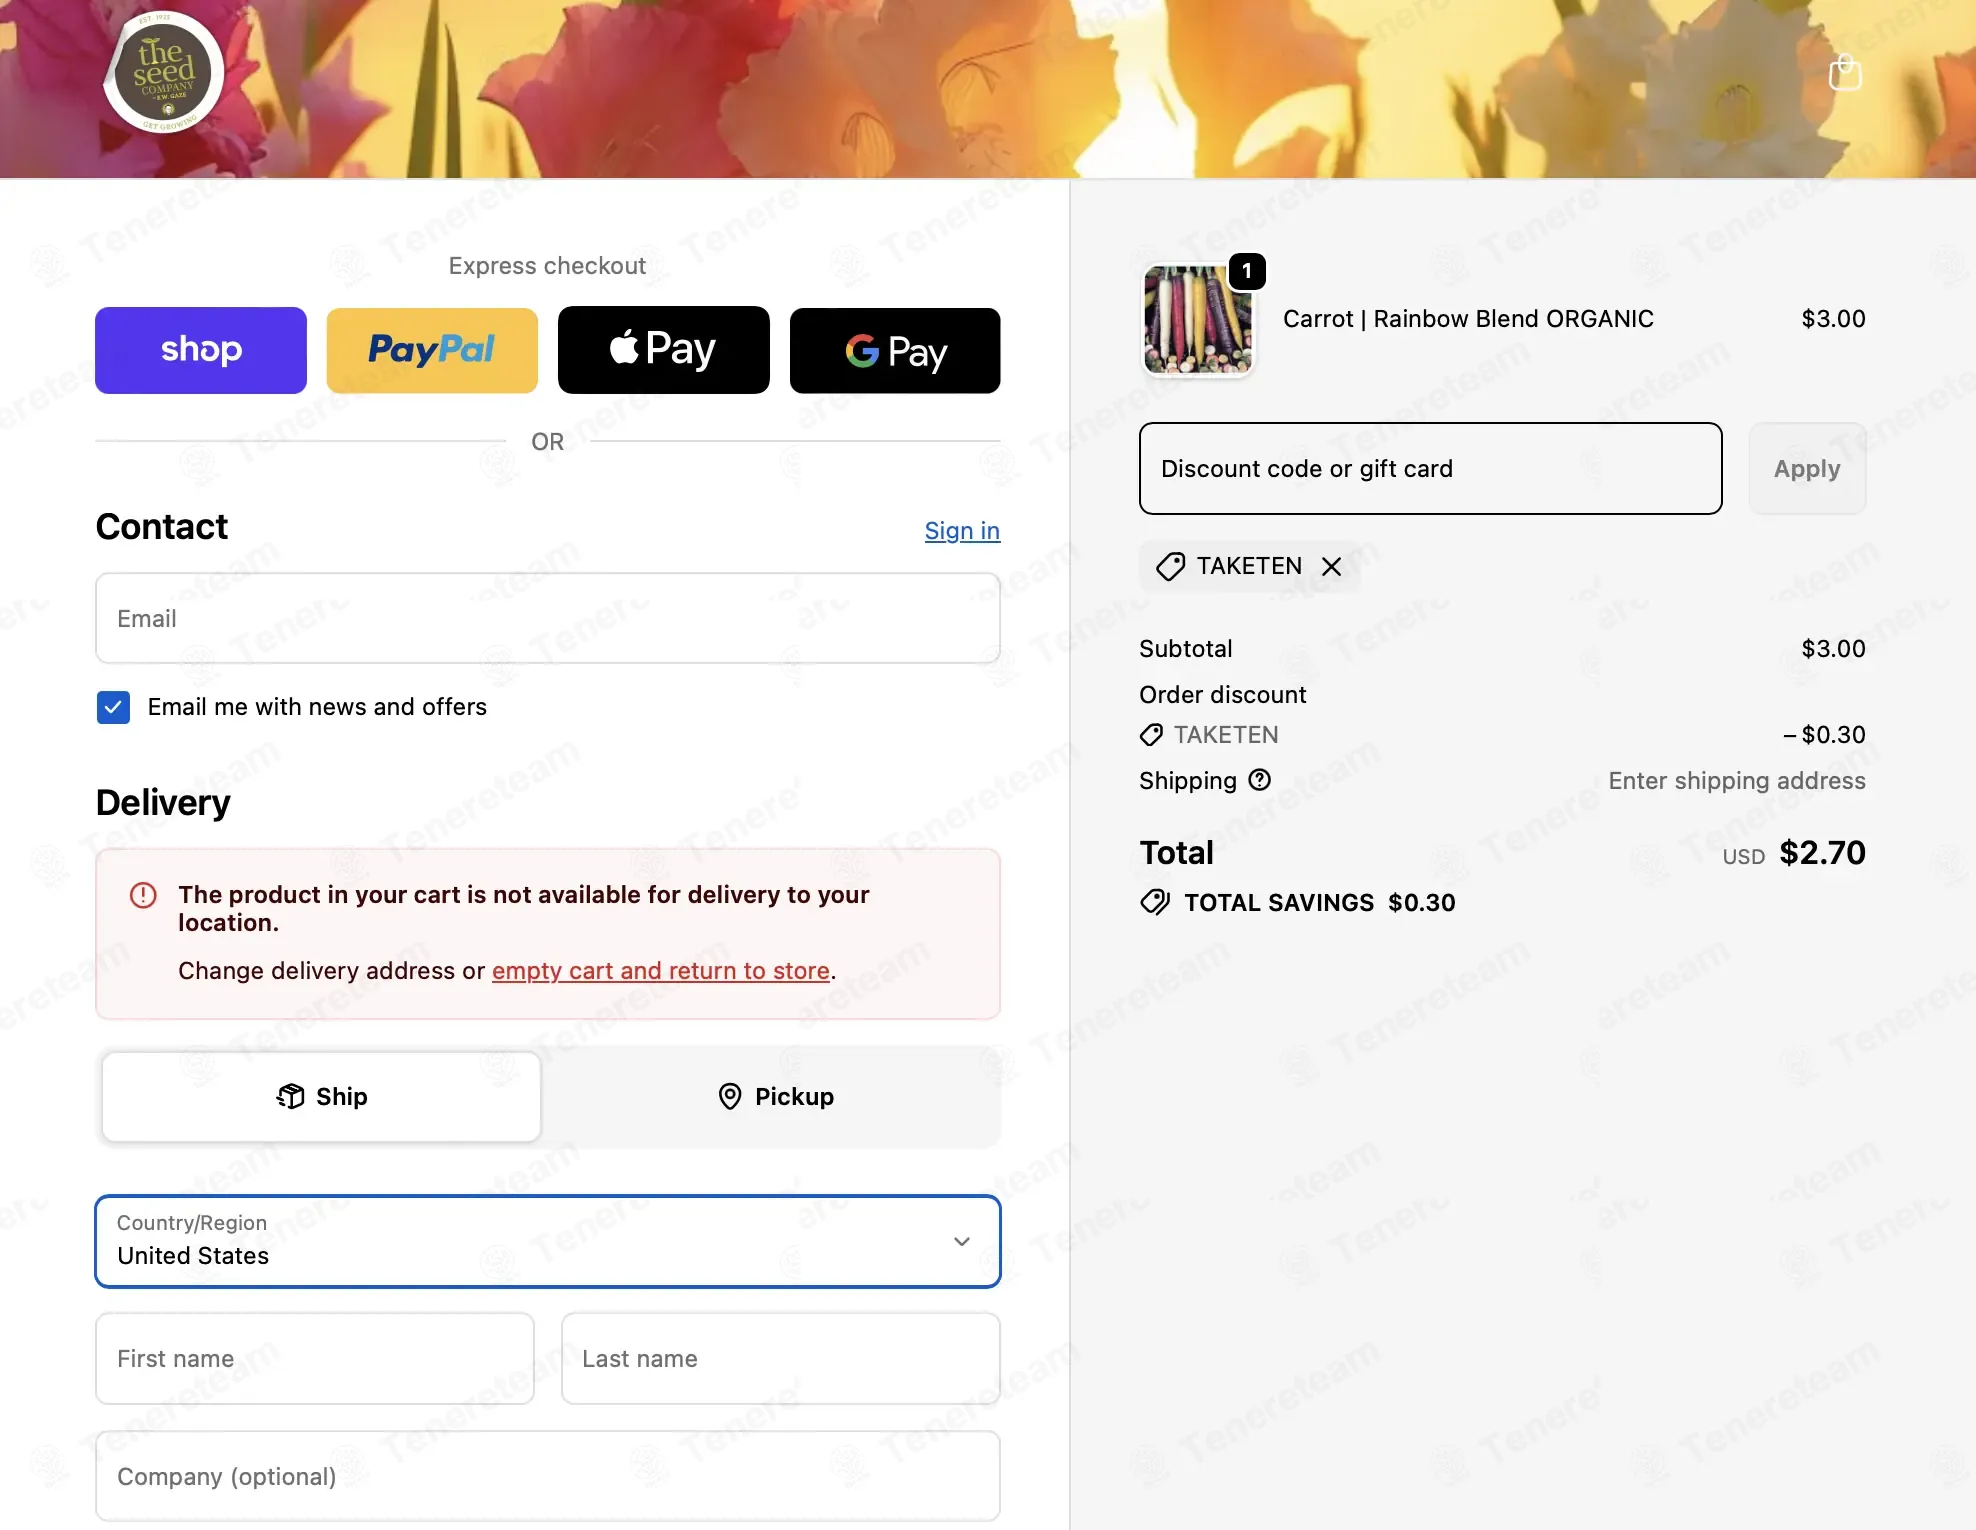
Task: Focus the Email input field
Action: point(548,618)
